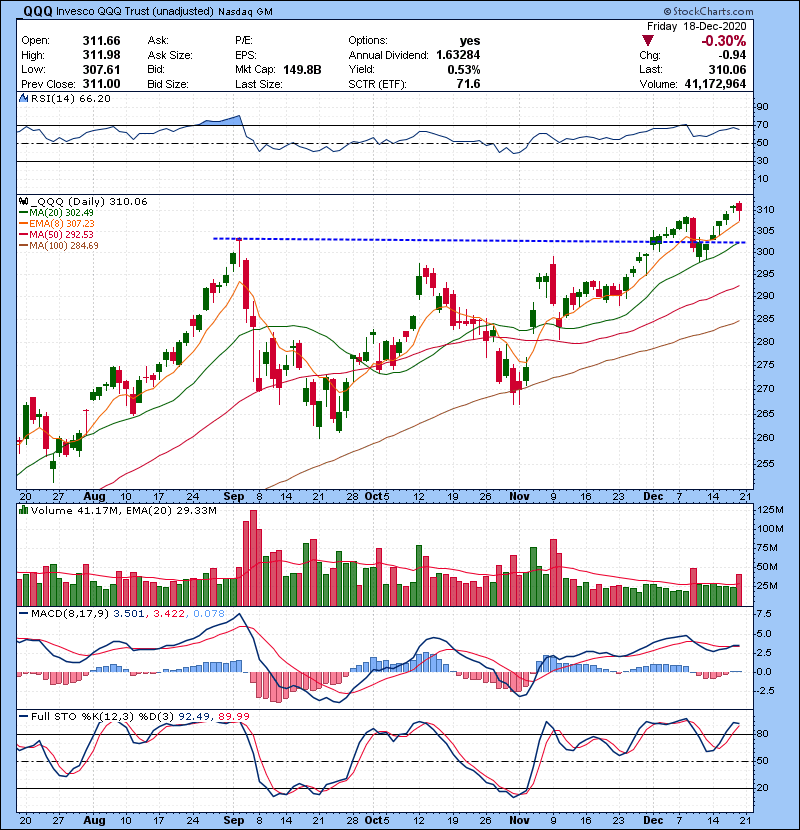Click the volume bars icon beside Volume label
The image size is (800, 830).
(23, 510)
